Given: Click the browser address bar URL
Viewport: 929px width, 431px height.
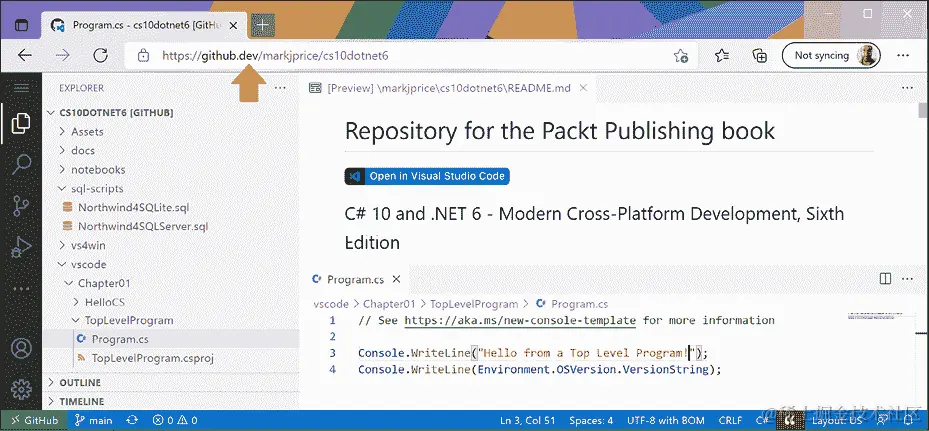Looking at the screenshot, I should click(276, 56).
